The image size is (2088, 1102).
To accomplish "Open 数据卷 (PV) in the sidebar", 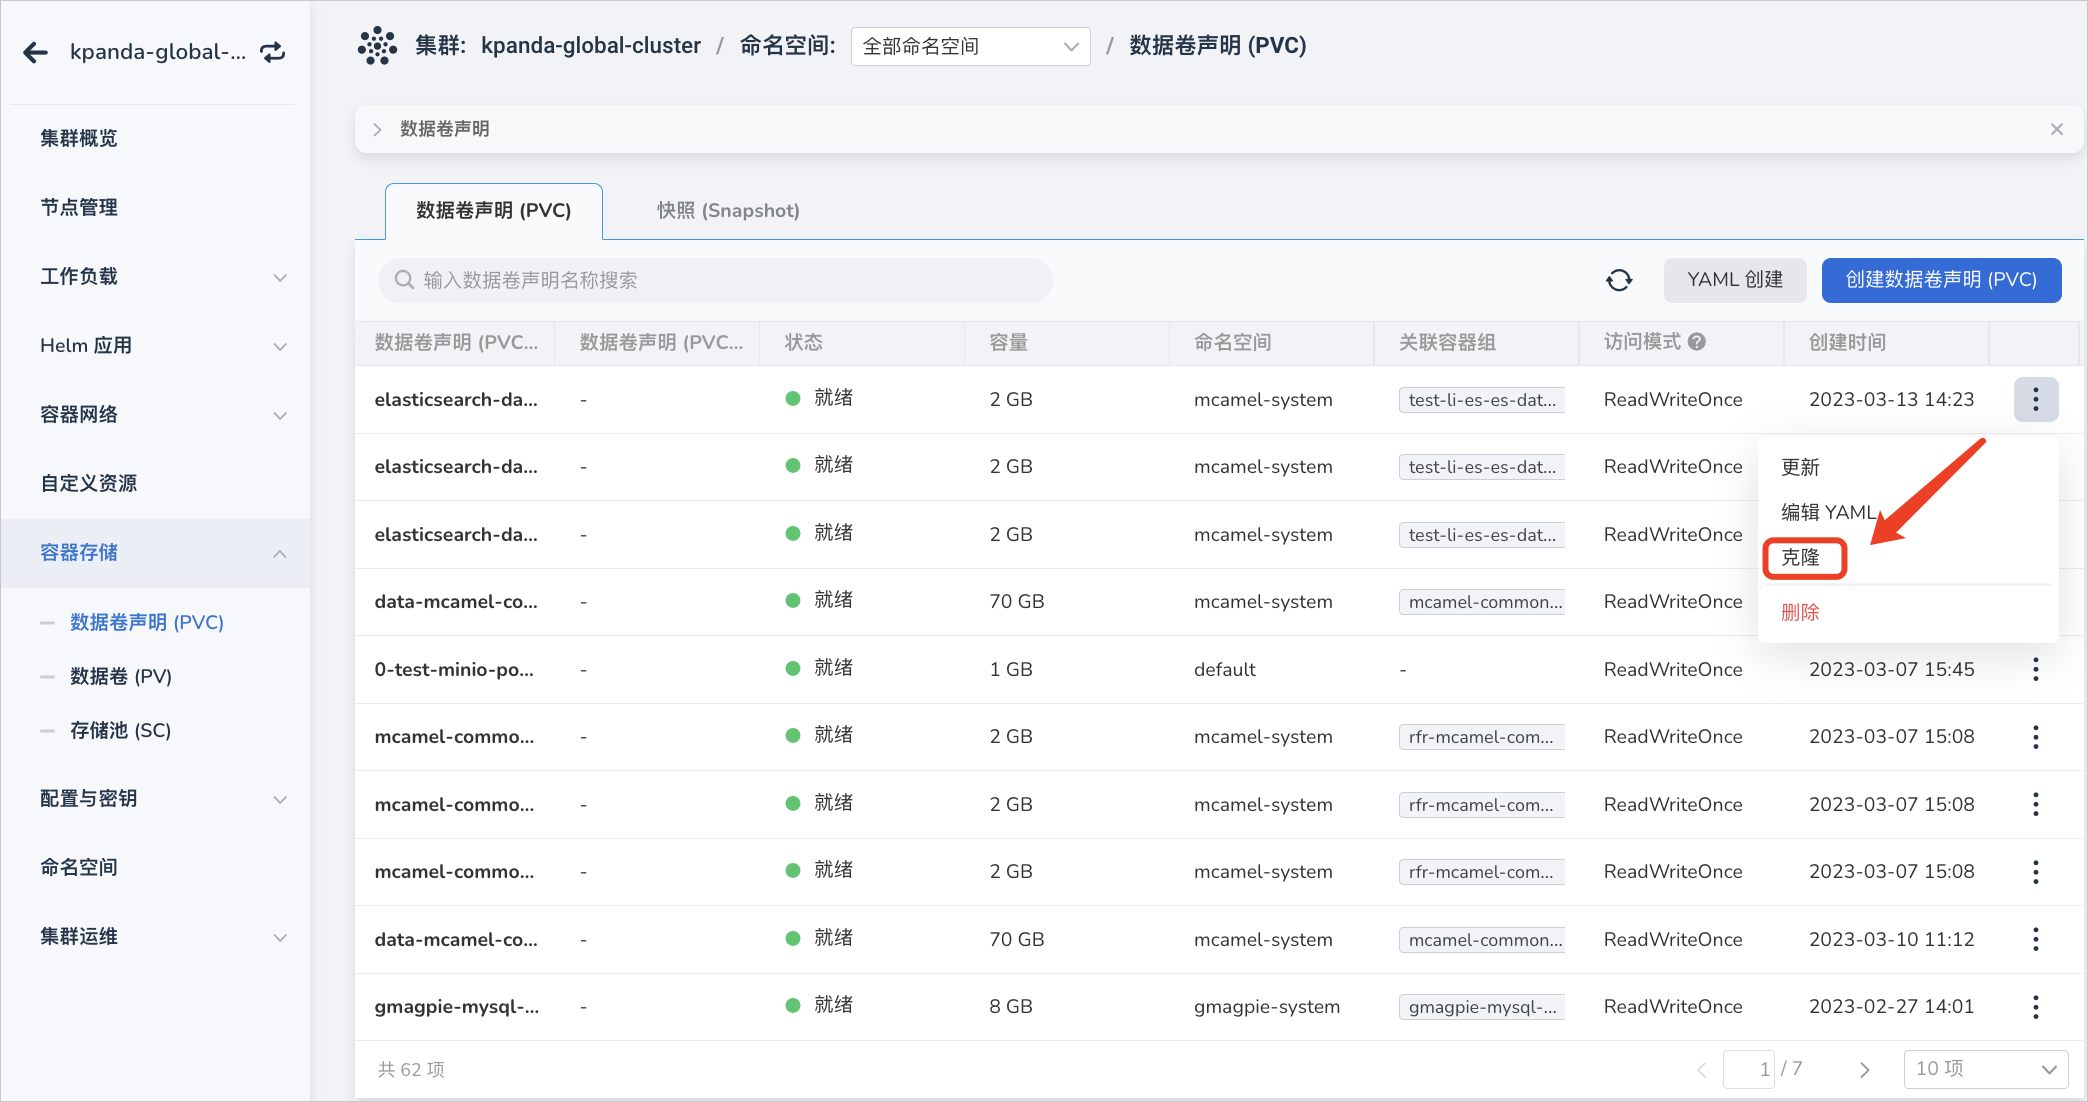I will (121, 676).
